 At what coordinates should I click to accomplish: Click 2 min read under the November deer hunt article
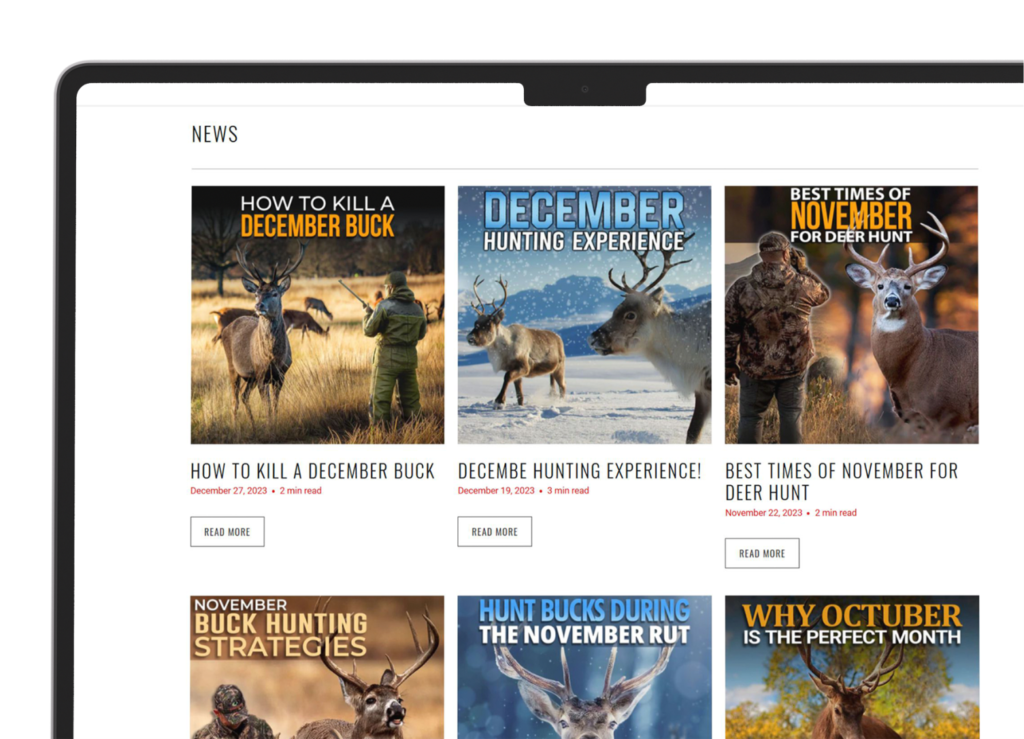pyautogui.click(x=835, y=512)
